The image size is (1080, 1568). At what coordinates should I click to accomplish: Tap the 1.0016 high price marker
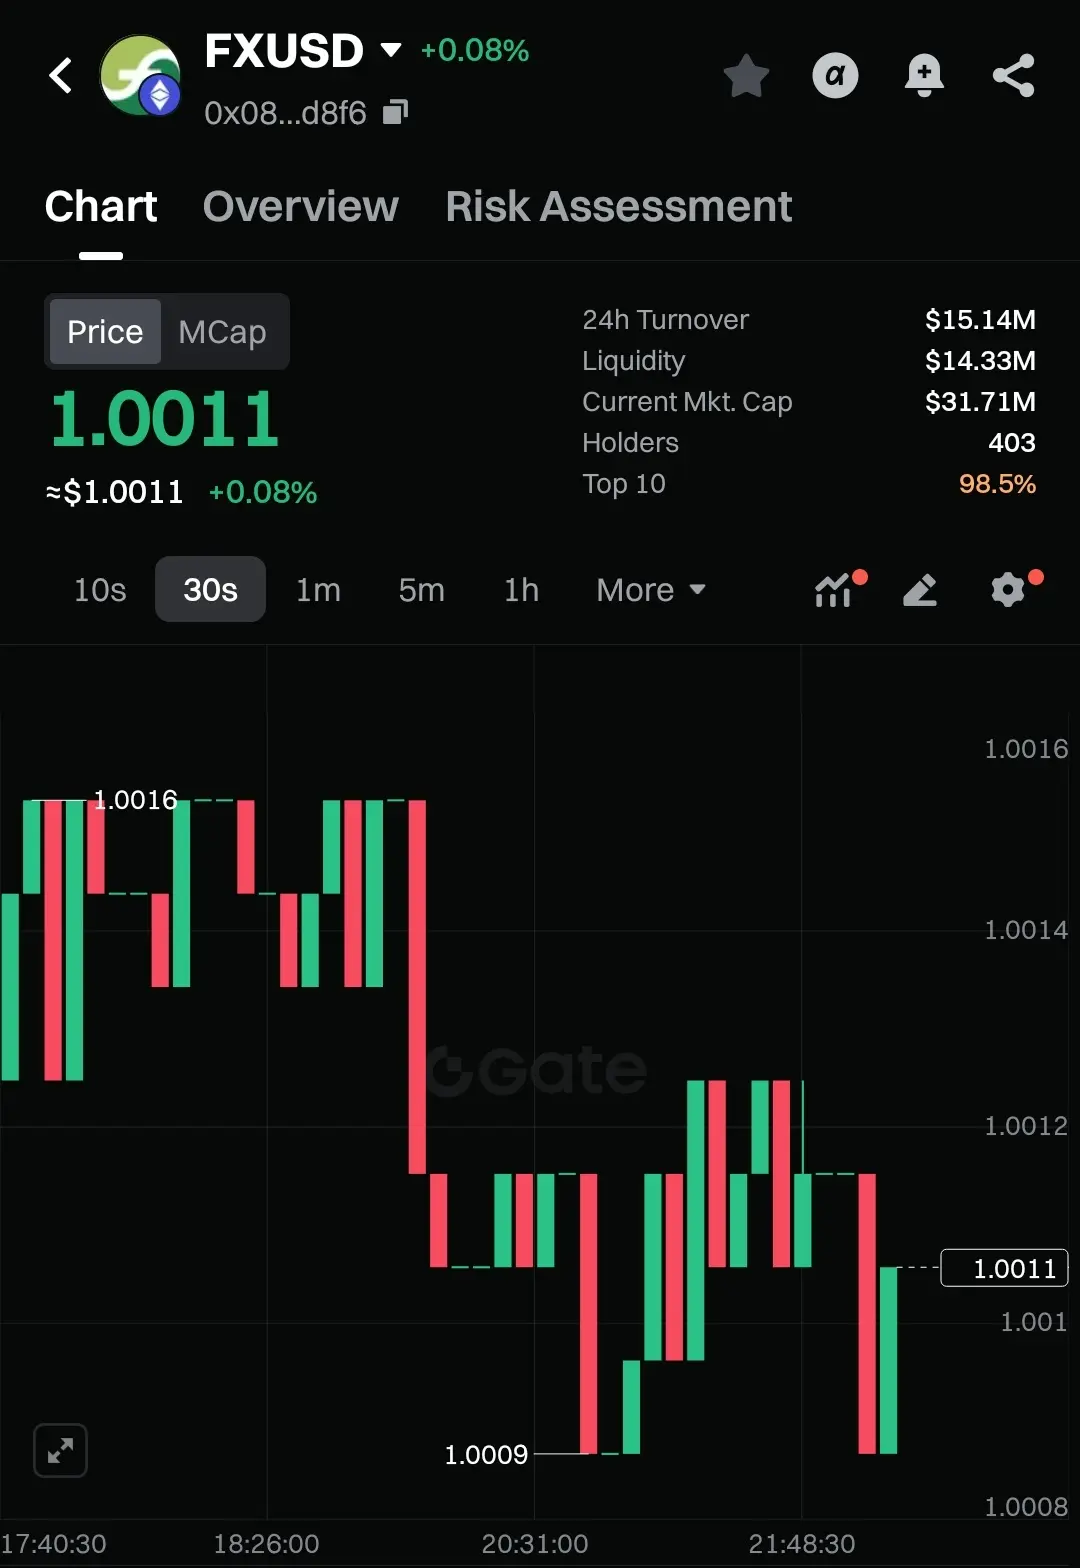point(135,800)
